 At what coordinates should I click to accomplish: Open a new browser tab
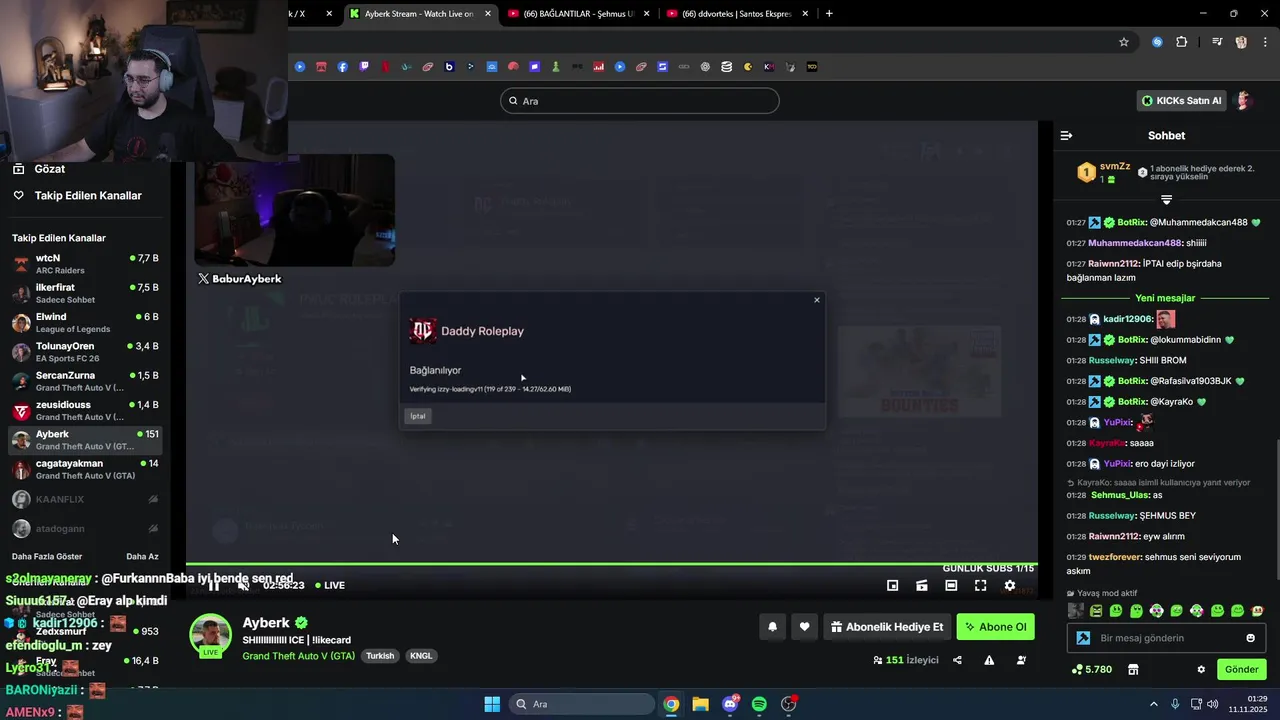[x=829, y=14]
